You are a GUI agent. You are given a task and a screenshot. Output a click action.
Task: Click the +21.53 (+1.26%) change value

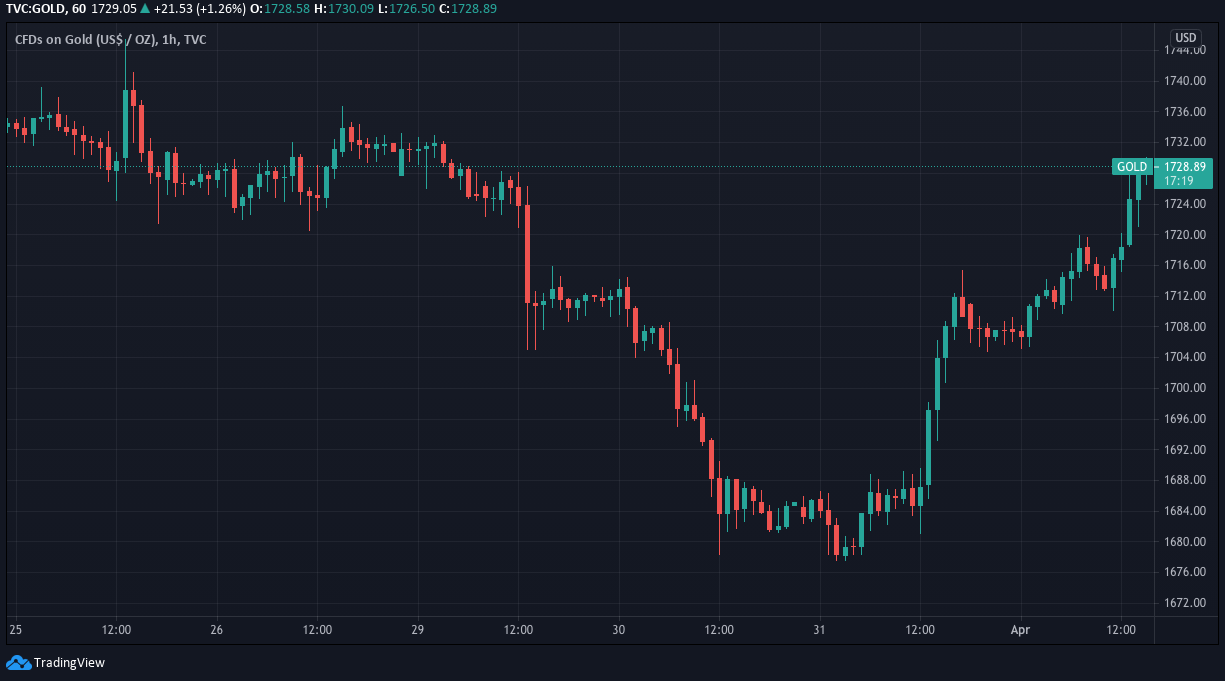199,8
